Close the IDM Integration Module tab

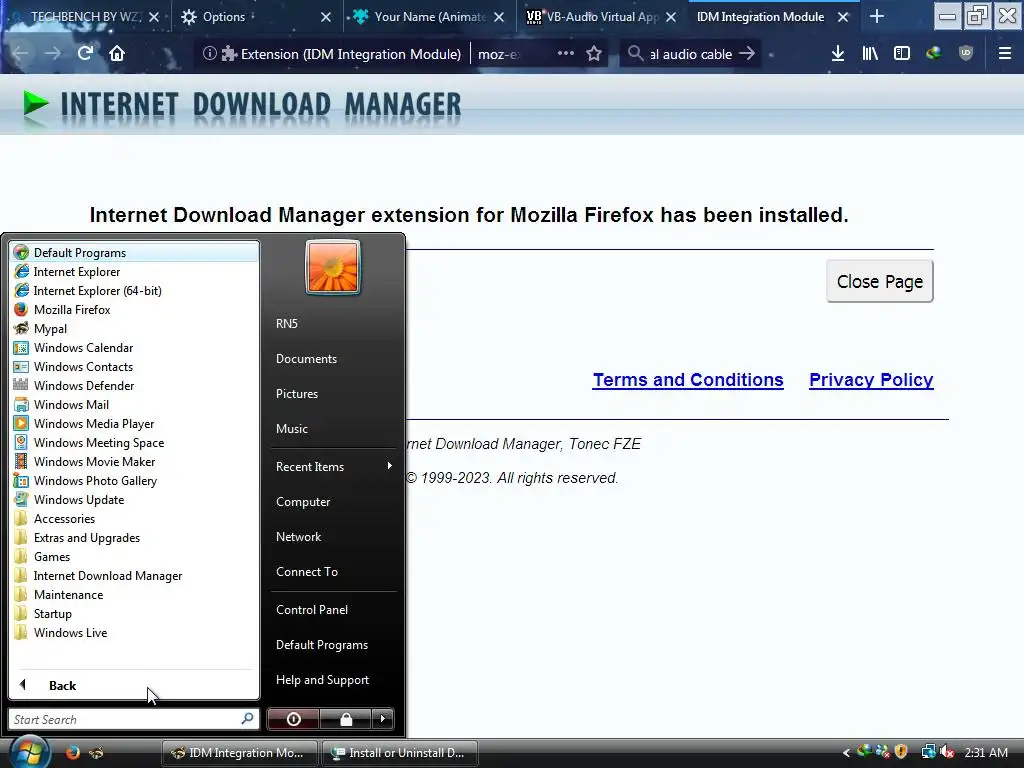843,17
